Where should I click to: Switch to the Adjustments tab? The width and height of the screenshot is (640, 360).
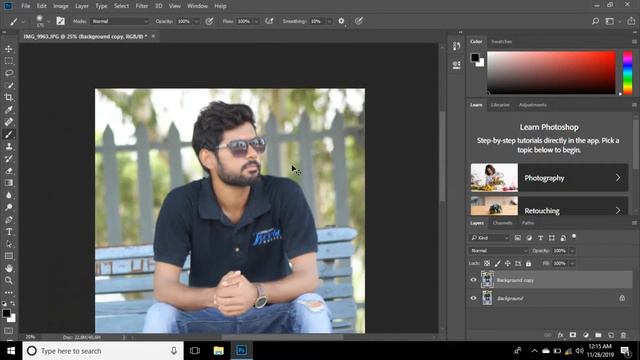pos(533,105)
